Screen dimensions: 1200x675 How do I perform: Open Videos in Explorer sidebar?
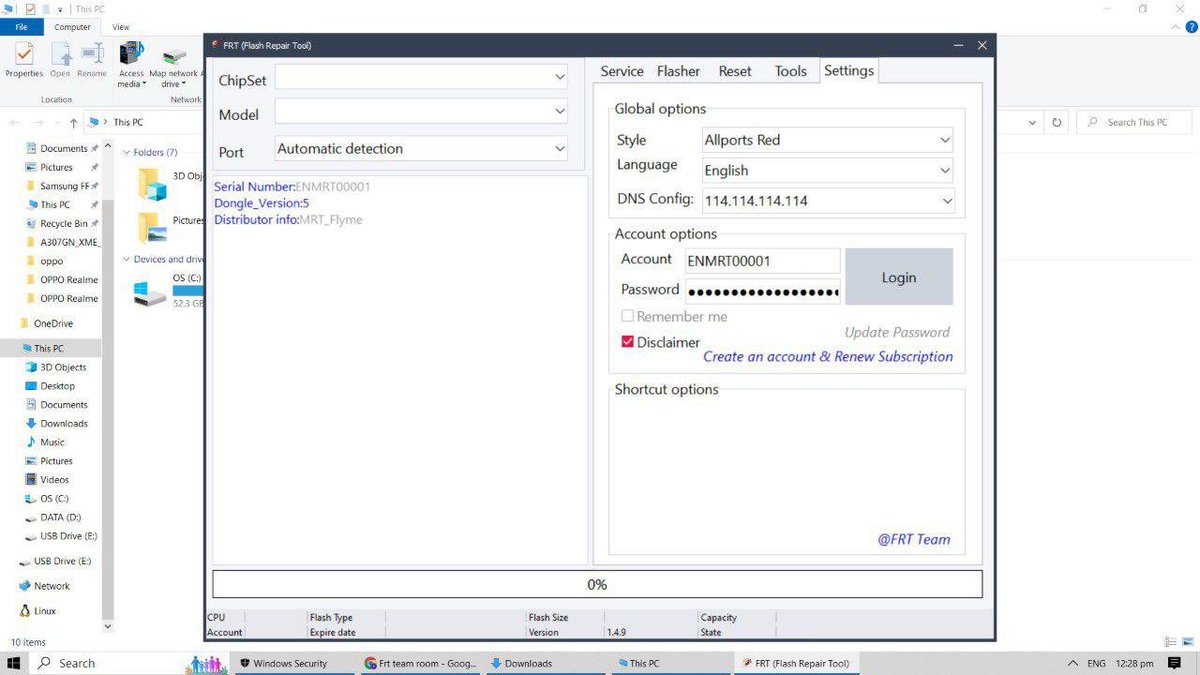(54, 480)
